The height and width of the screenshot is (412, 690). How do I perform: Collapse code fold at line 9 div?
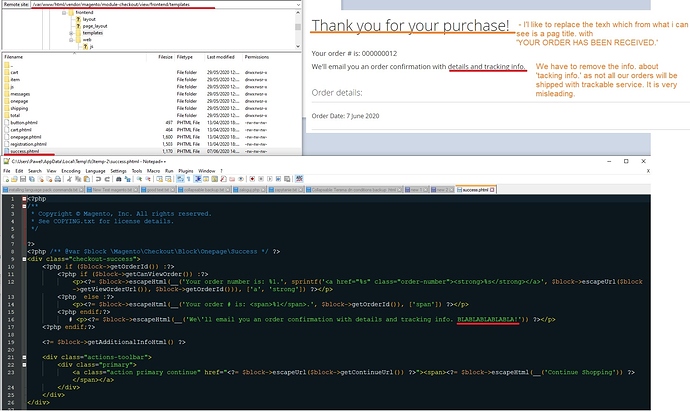tap(24, 259)
